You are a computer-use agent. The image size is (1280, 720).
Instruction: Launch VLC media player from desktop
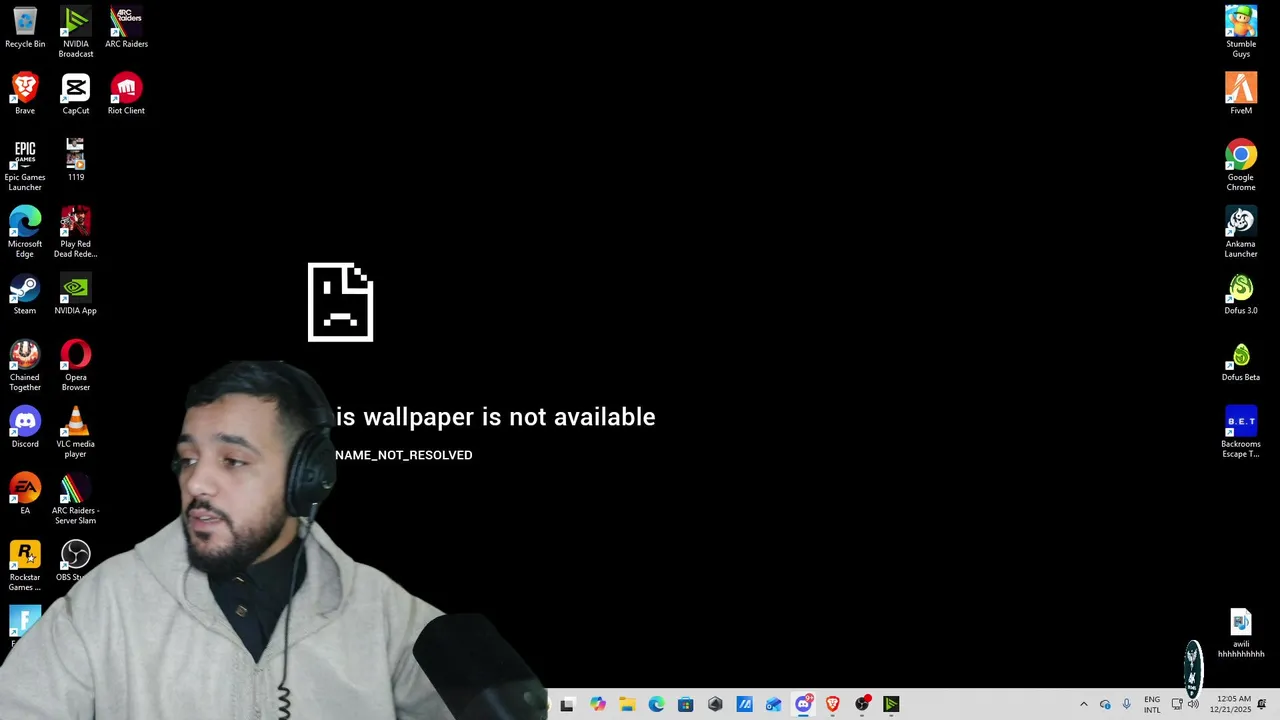tap(76, 432)
